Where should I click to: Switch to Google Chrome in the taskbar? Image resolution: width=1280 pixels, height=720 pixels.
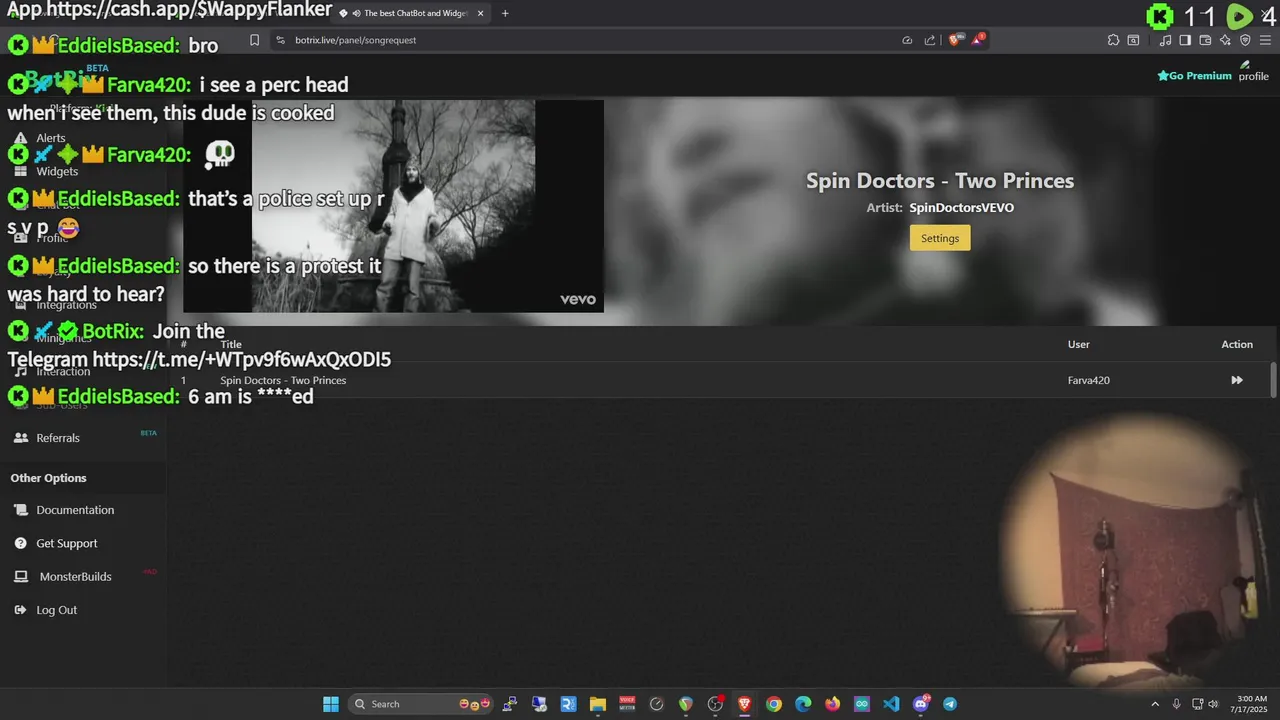(774, 704)
